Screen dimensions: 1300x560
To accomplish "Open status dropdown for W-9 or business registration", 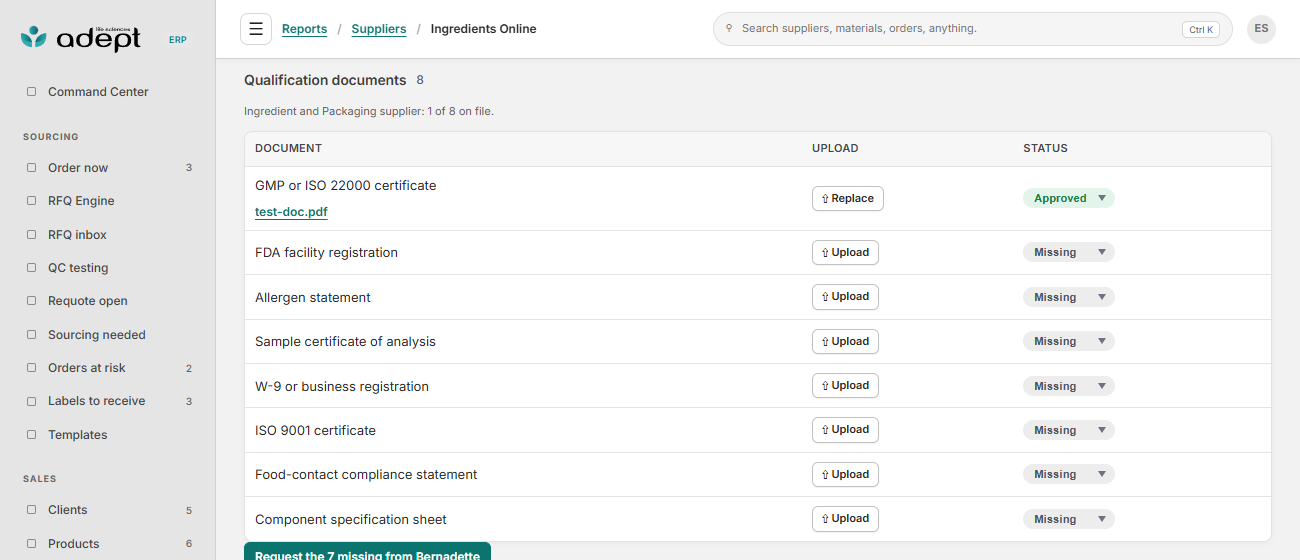I will pyautogui.click(x=1068, y=386).
